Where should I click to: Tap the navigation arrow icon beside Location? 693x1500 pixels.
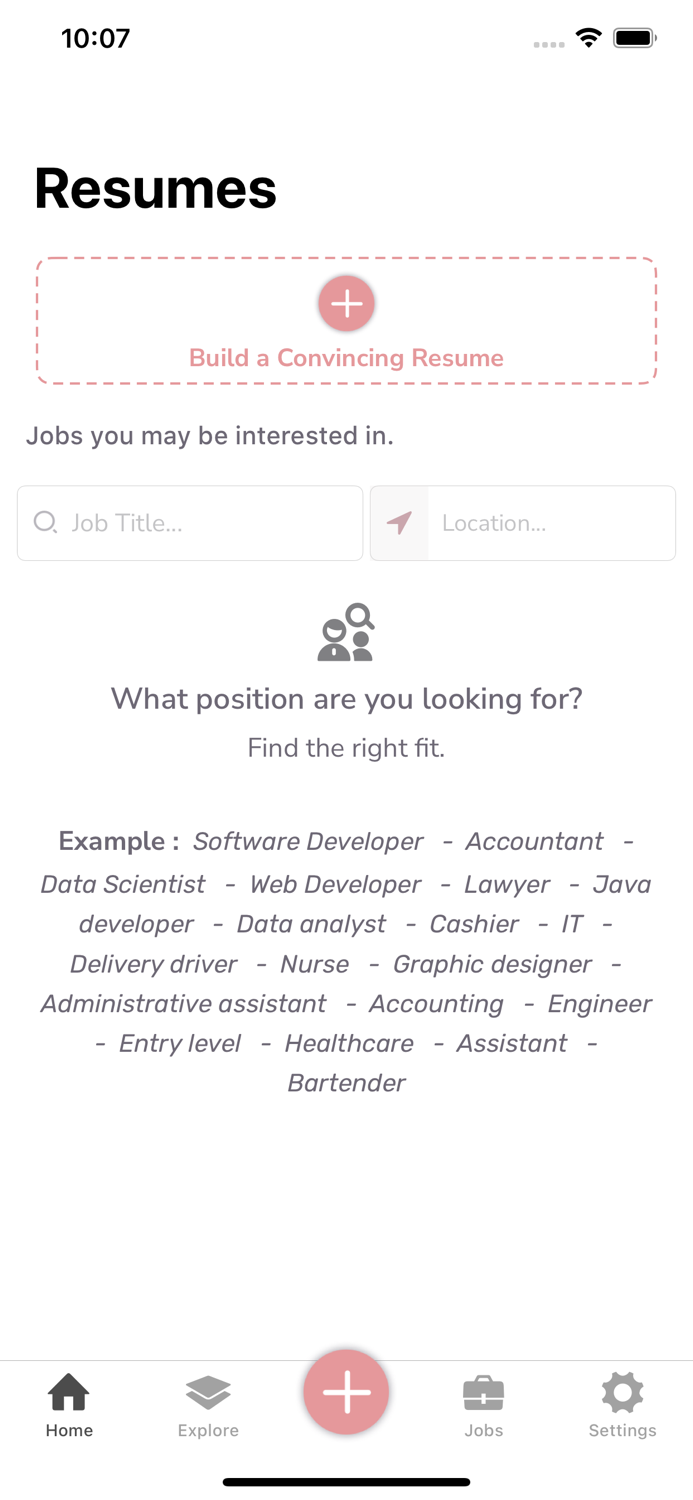[x=399, y=523]
